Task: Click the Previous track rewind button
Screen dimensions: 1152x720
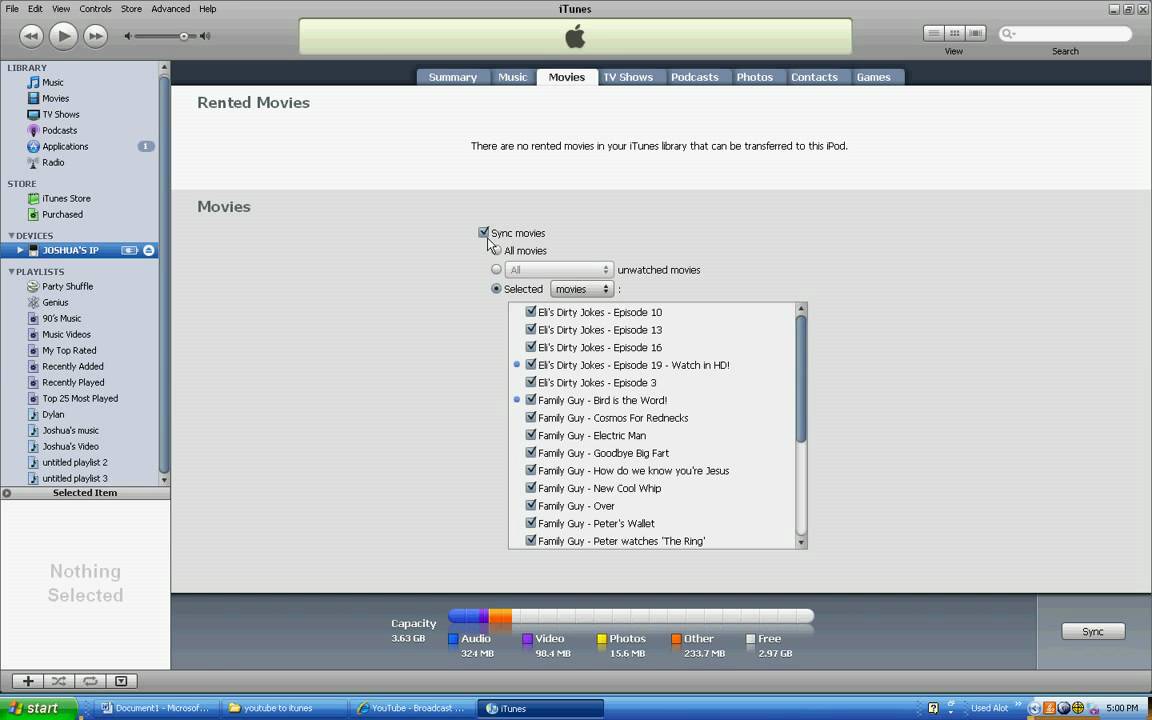Action: [31, 36]
